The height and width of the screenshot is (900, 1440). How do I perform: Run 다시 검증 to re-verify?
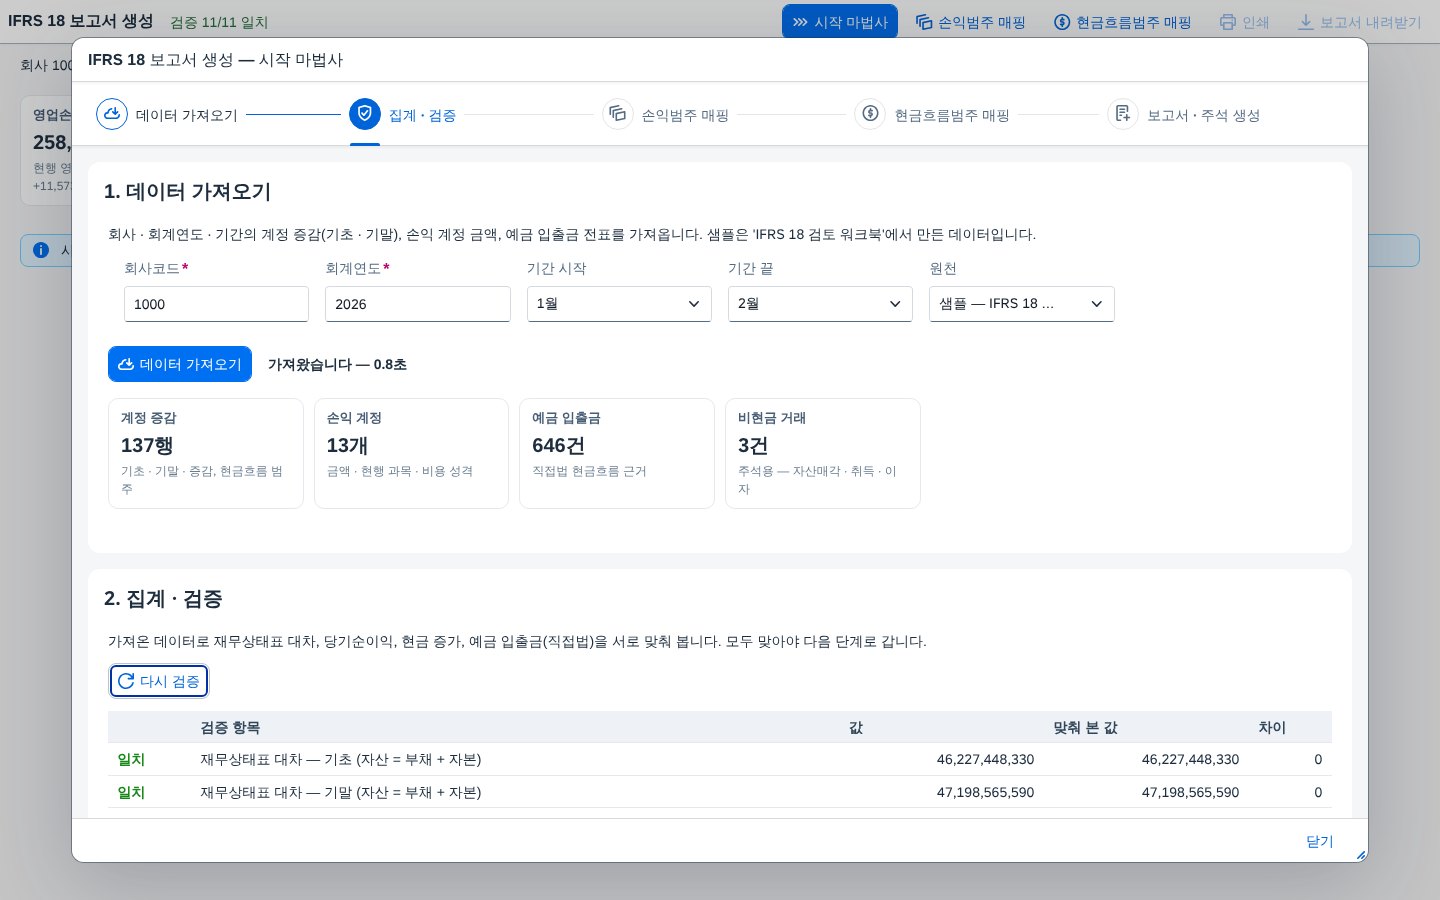point(159,681)
